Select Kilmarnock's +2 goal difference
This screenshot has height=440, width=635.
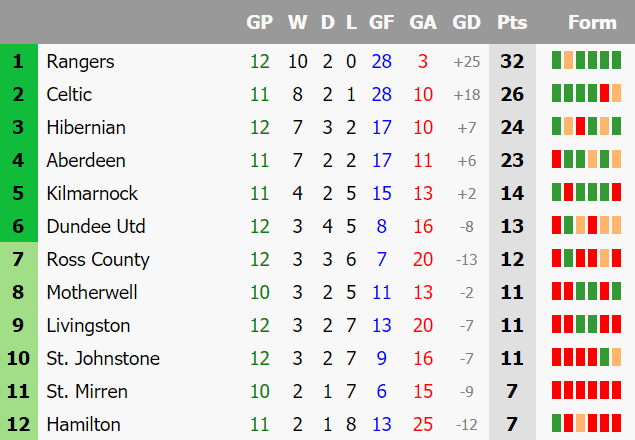pos(466,194)
